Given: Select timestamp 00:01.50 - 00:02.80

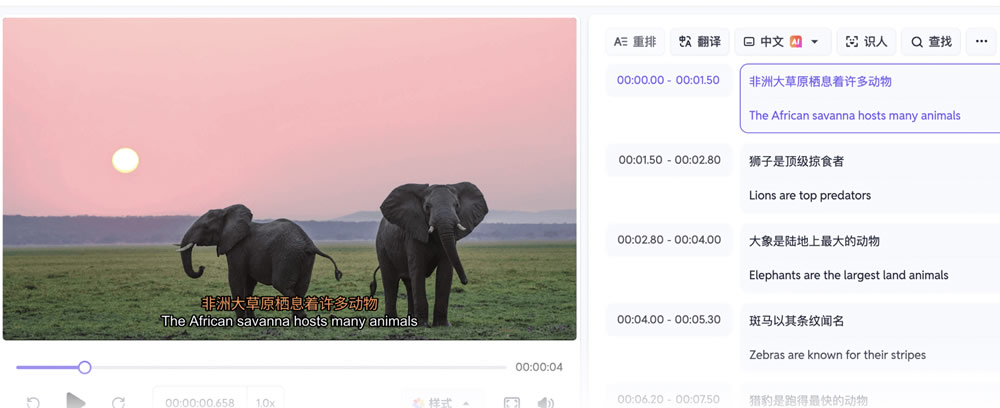Looking at the screenshot, I should click(x=668, y=160).
